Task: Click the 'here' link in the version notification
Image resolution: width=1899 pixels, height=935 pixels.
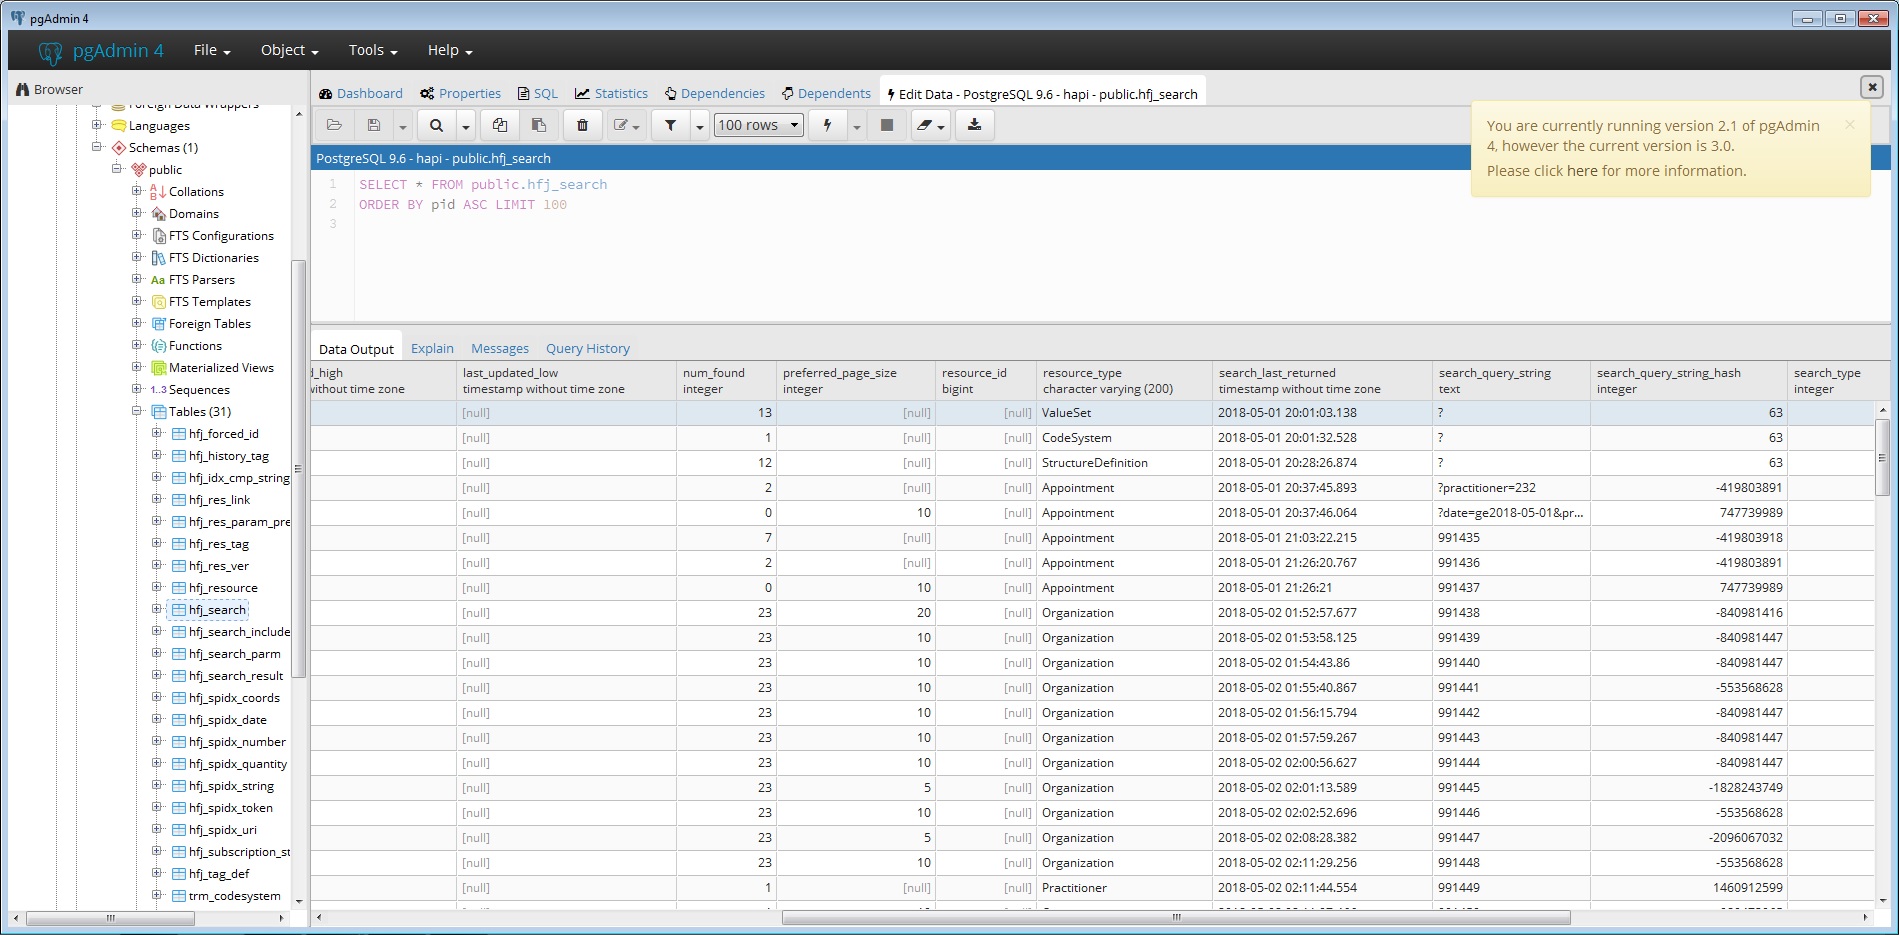Action: (1583, 170)
